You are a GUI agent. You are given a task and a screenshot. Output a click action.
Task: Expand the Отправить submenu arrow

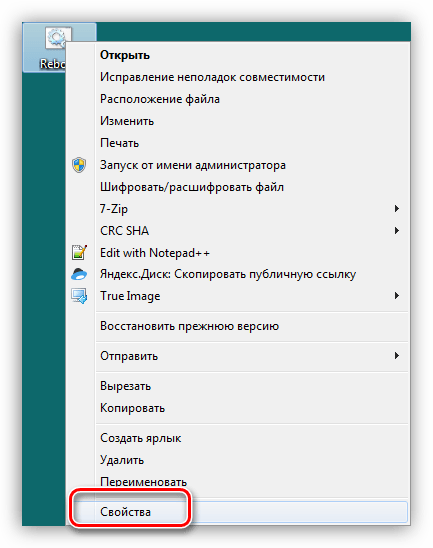(397, 356)
